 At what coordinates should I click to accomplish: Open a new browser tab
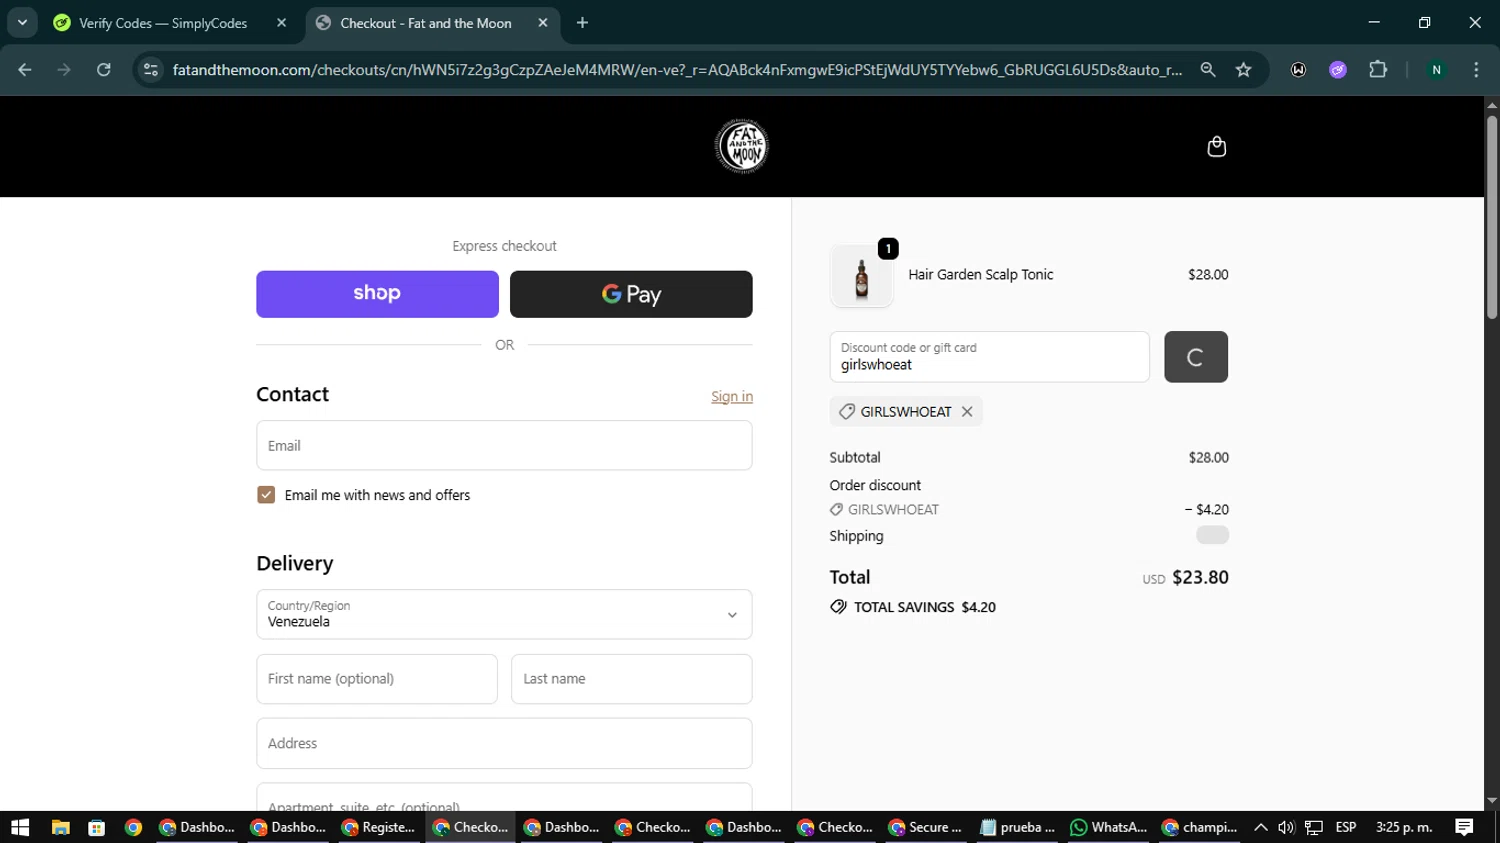[583, 23]
